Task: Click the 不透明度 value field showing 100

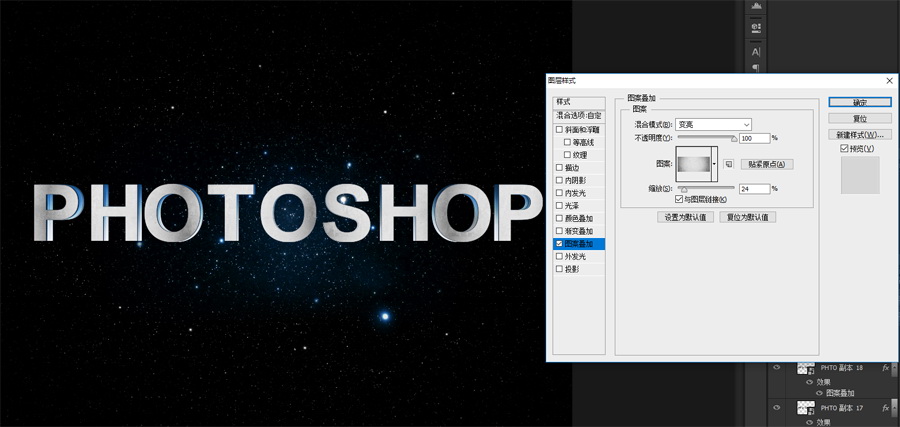Action: coord(754,138)
